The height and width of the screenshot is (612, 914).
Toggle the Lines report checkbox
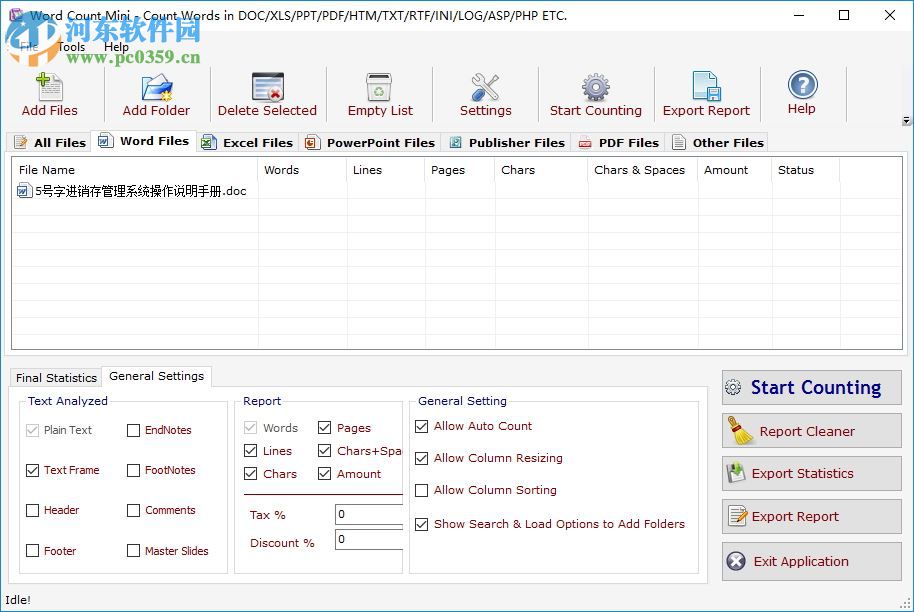tap(251, 451)
